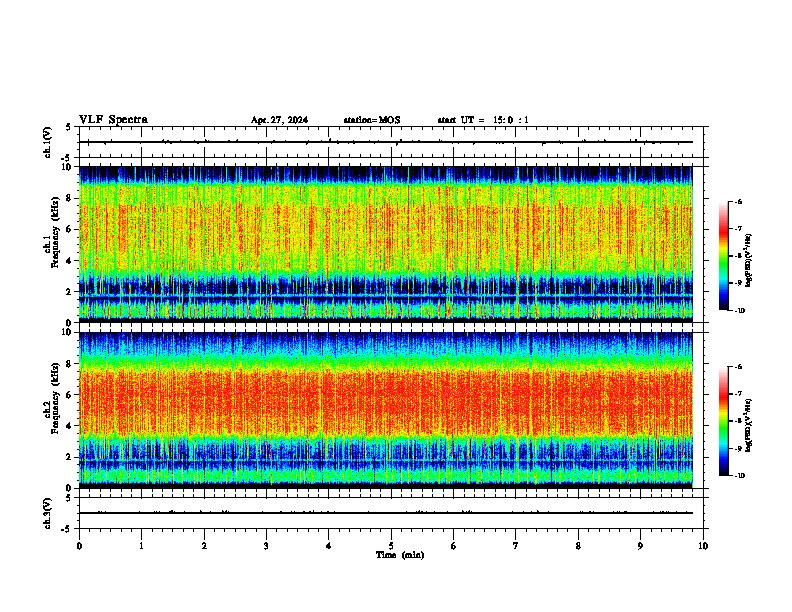Viewport: 792px width, 612px height.
Task: Click time axis tick label "8"
Action: click(578, 546)
